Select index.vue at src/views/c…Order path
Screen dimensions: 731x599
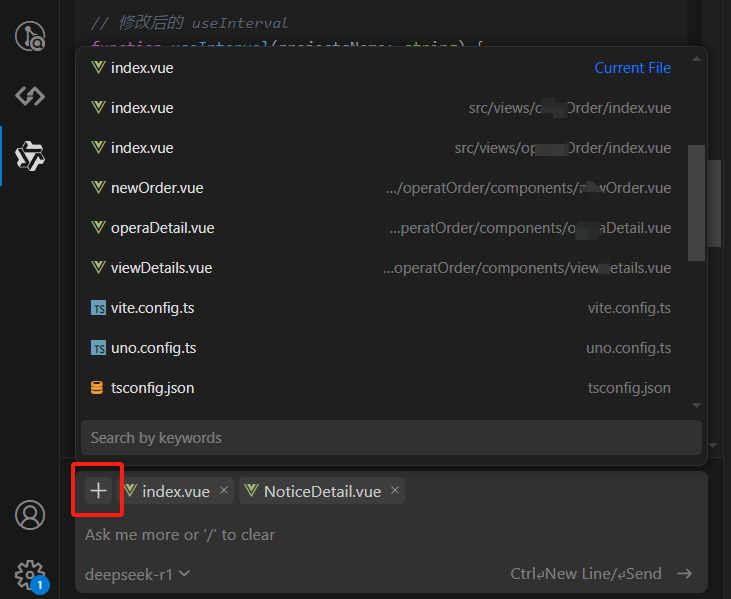381,108
